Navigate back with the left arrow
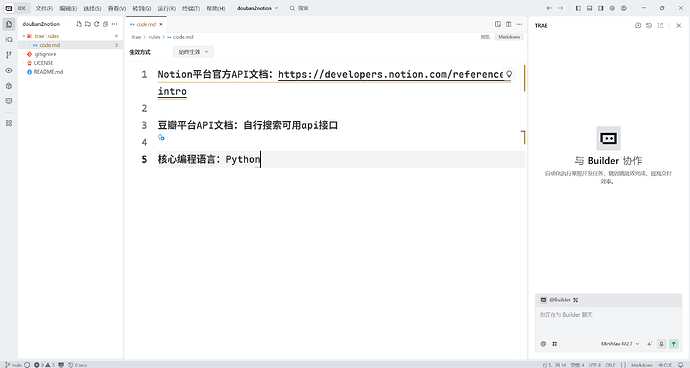The image size is (690, 368). pos(549,8)
